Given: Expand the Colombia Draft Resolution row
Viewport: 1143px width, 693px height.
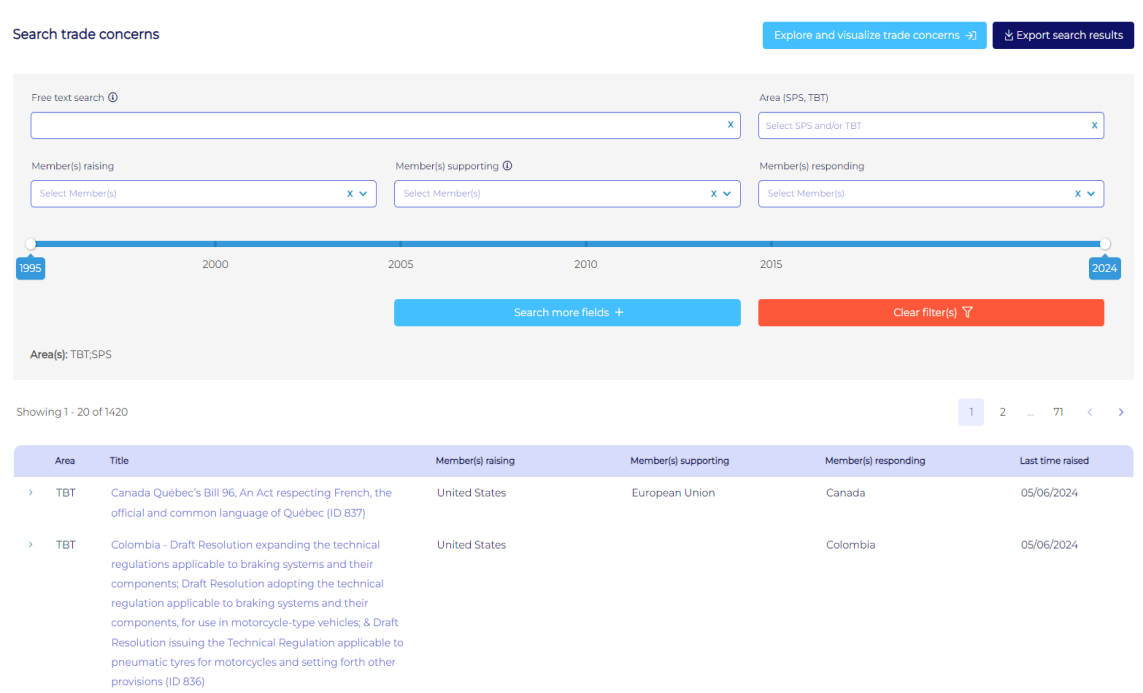Looking at the screenshot, I should pyautogui.click(x=31, y=544).
